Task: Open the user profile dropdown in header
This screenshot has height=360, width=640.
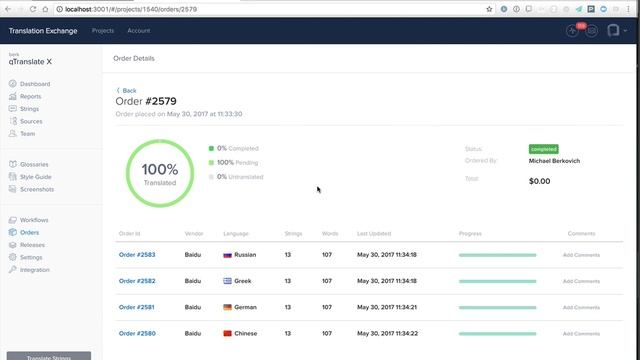Action: coord(617,31)
